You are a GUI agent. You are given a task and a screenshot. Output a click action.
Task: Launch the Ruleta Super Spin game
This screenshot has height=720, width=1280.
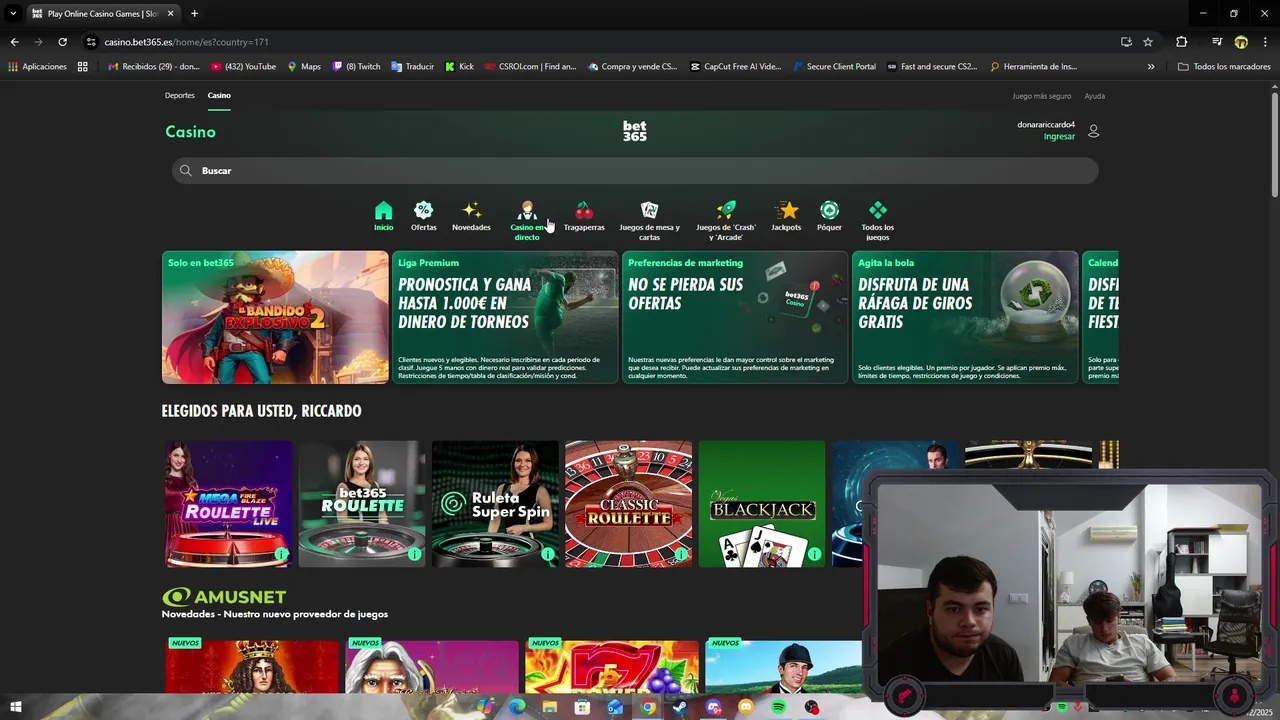pyautogui.click(x=495, y=504)
